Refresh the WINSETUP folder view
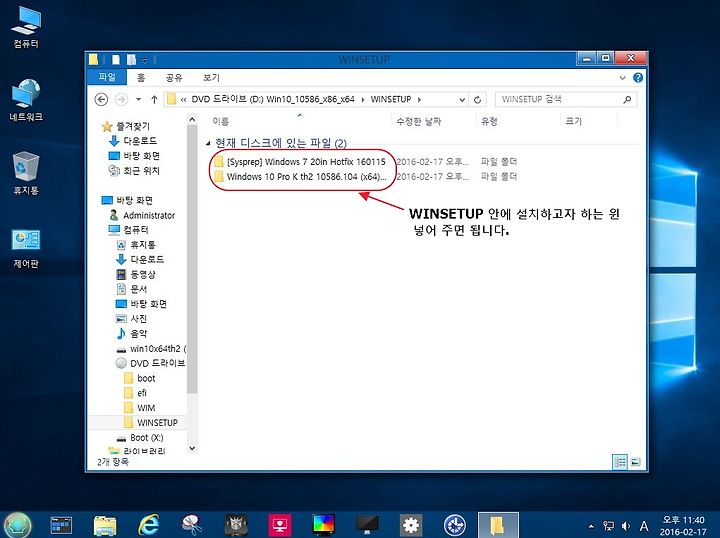Image resolution: width=720 pixels, height=538 pixels. pos(478,100)
